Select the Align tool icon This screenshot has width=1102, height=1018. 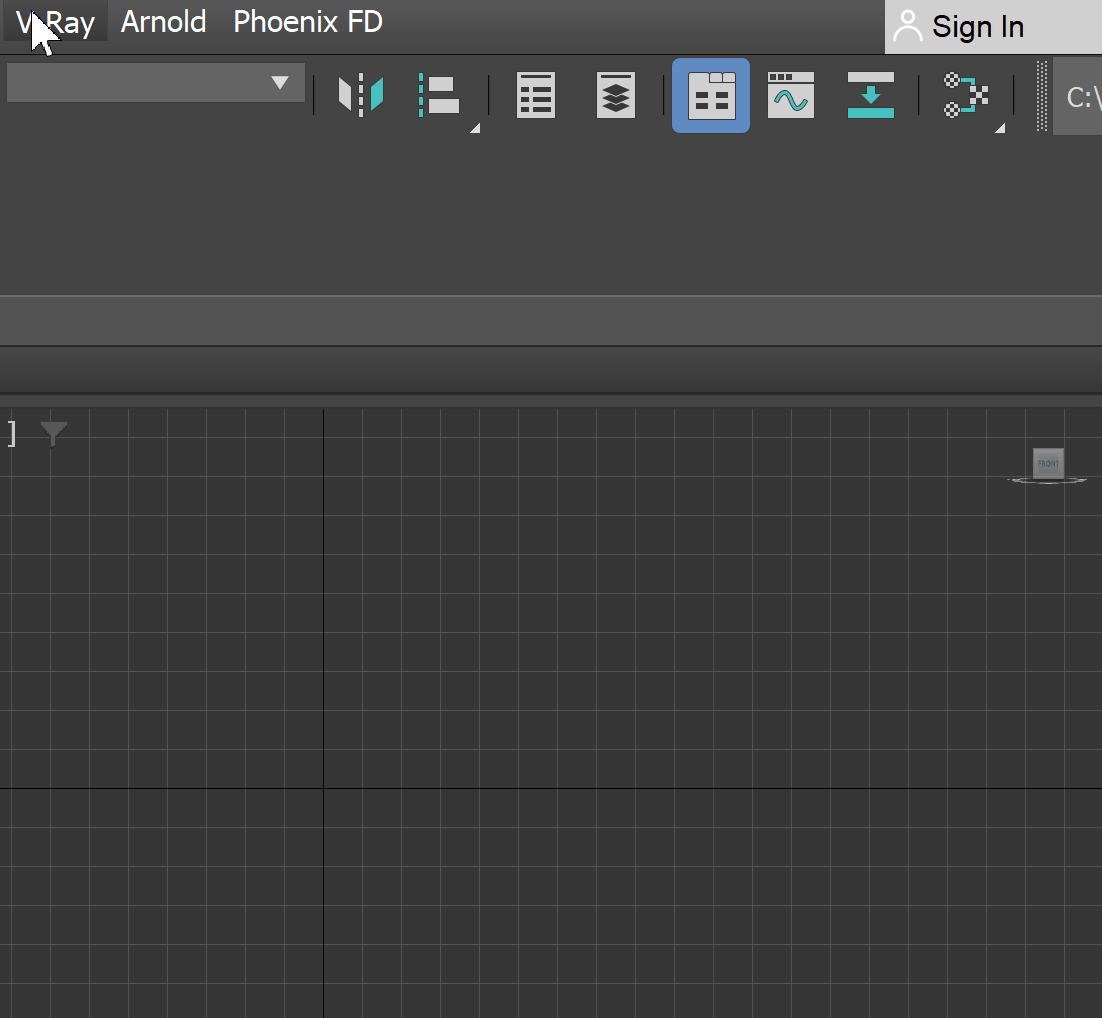(x=440, y=95)
